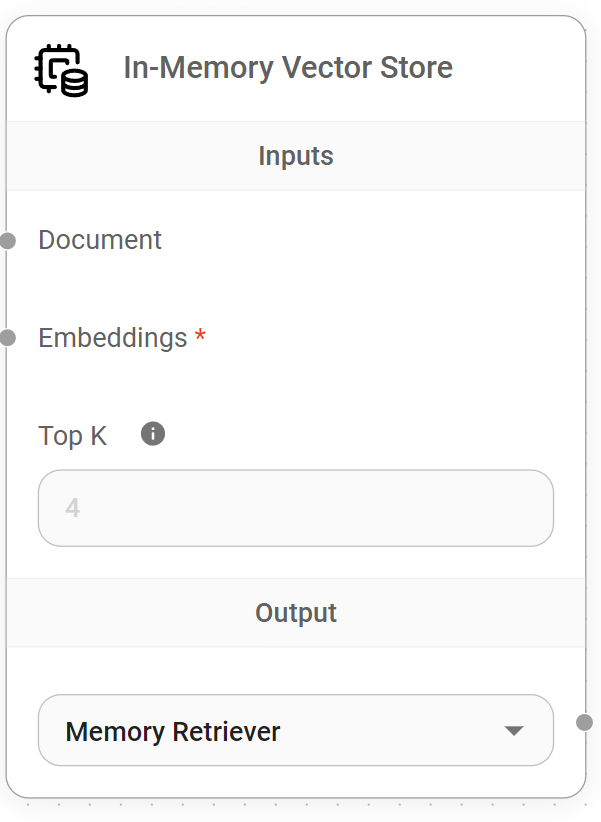Click the Inputs section header
Screen dimensions: 601x822
click(295, 156)
